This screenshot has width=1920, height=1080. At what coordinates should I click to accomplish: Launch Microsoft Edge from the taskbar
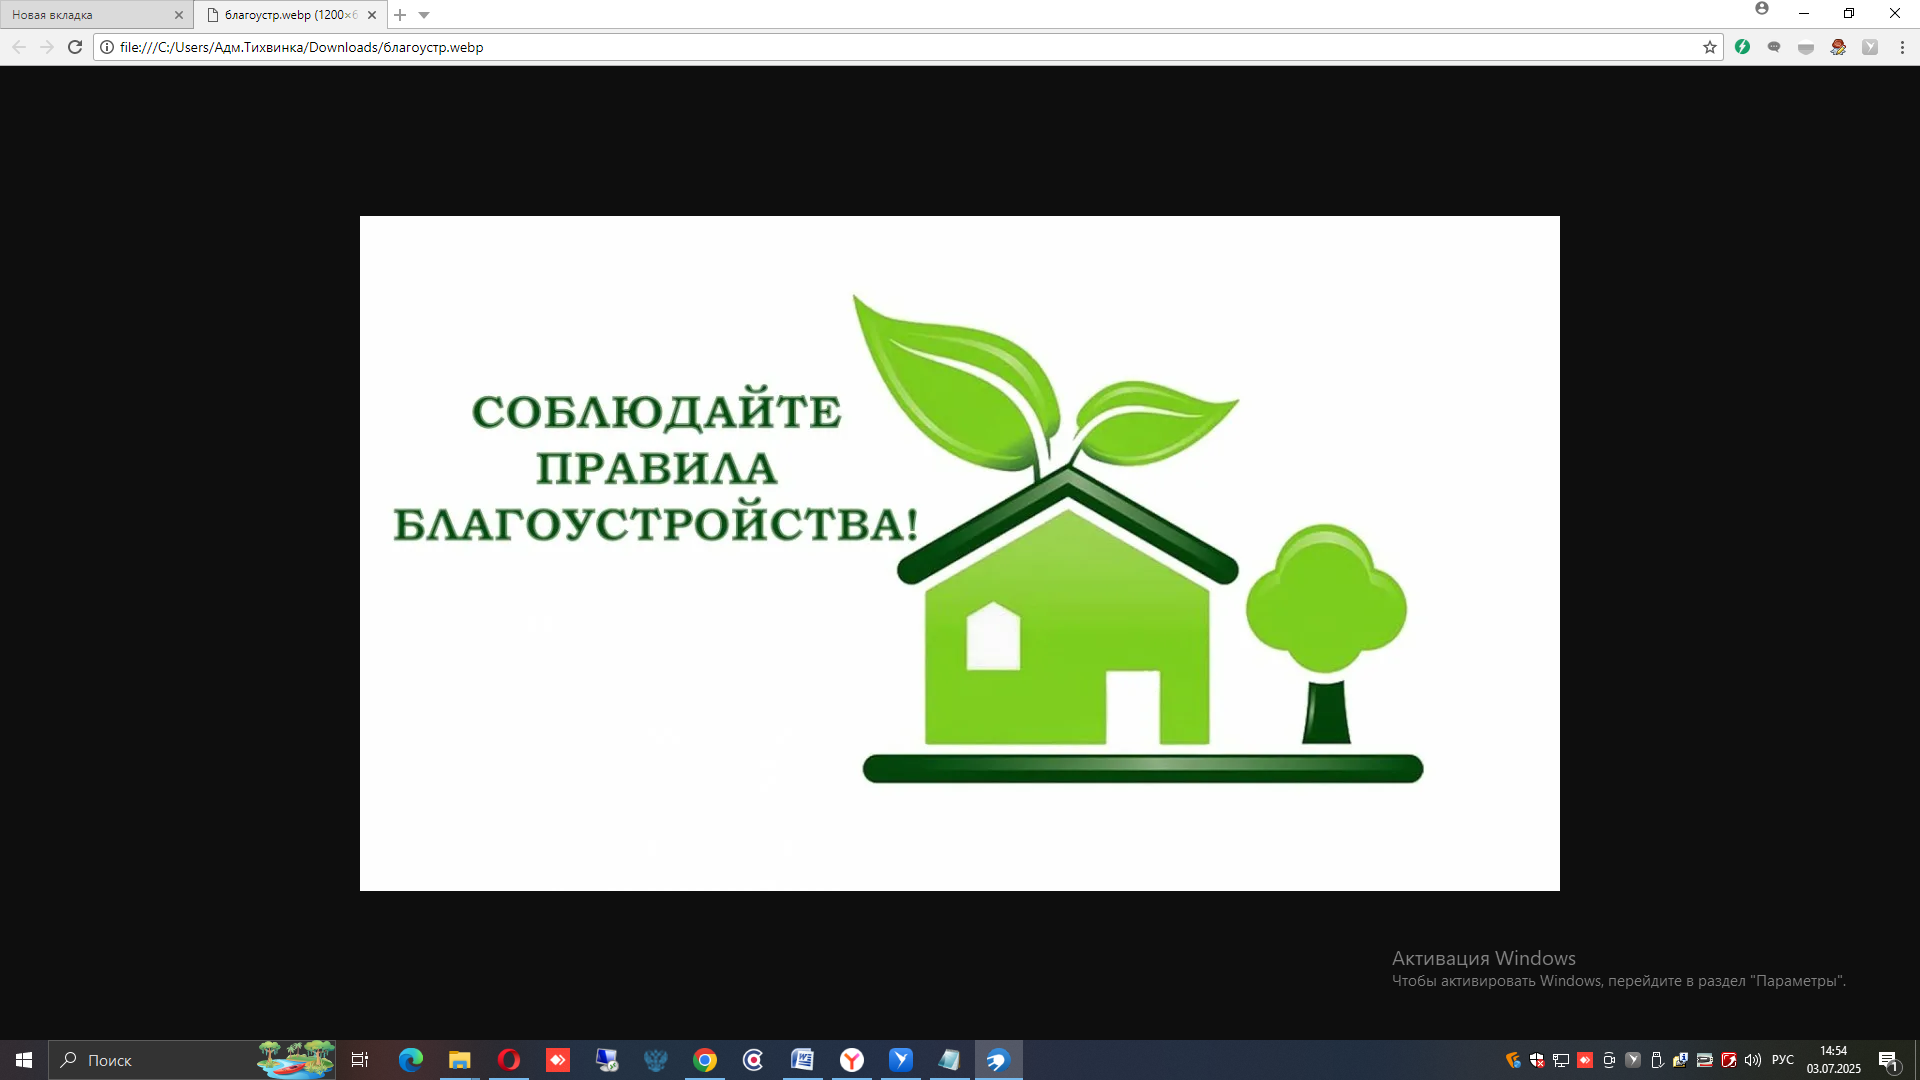click(411, 1060)
